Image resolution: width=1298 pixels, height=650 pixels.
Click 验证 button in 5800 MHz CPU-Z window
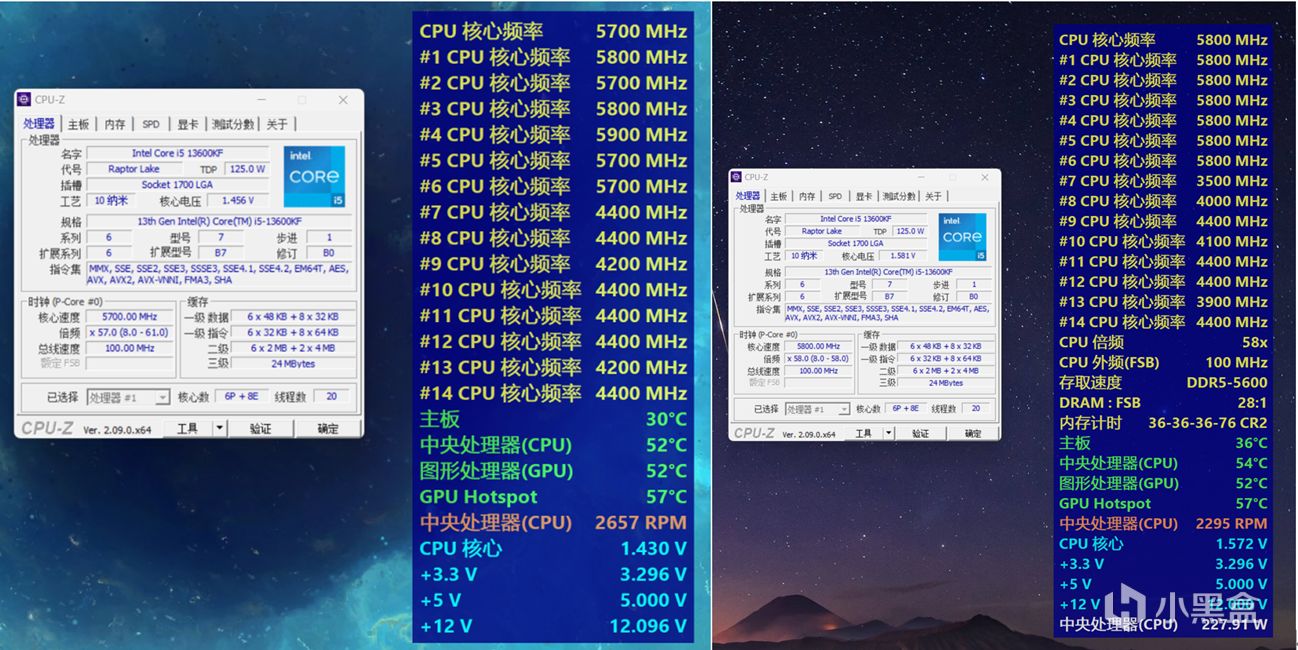[x=921, y=433]
